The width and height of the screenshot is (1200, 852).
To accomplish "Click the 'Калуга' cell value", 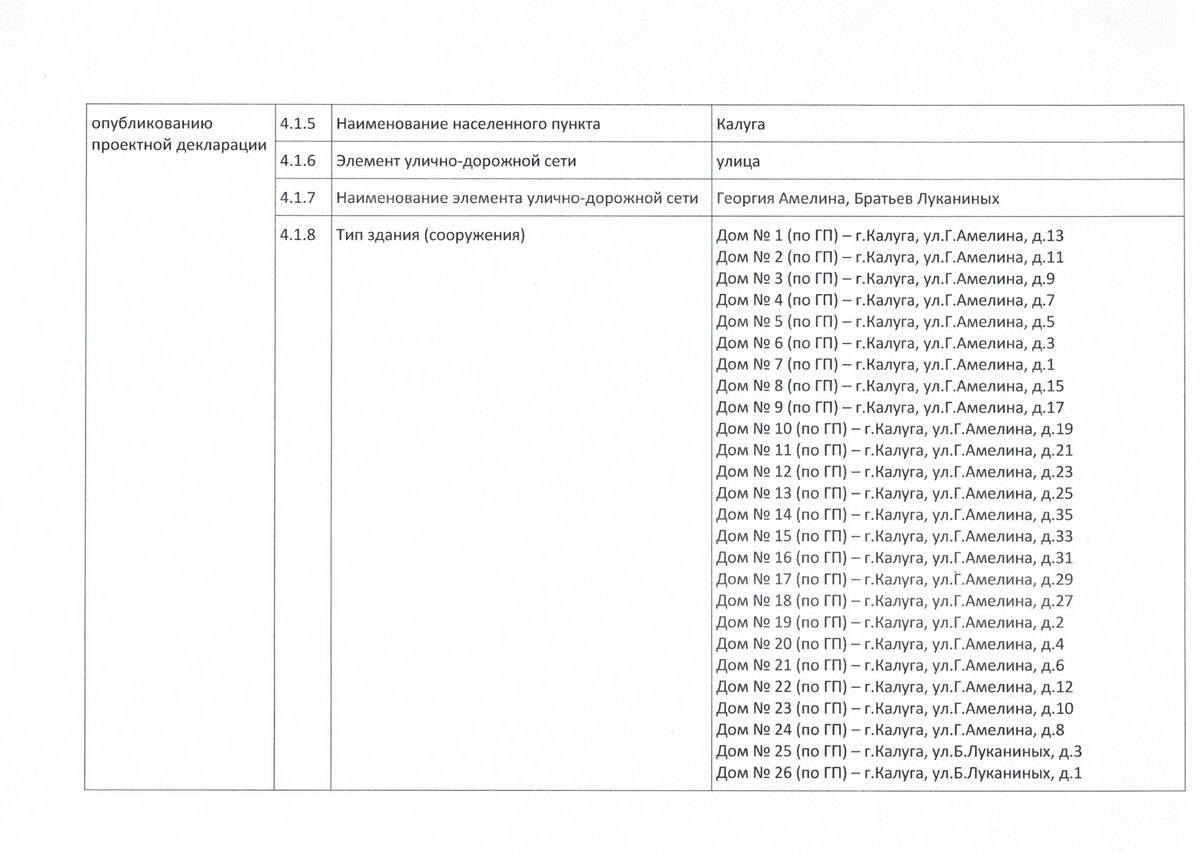I will click(741, 125).
